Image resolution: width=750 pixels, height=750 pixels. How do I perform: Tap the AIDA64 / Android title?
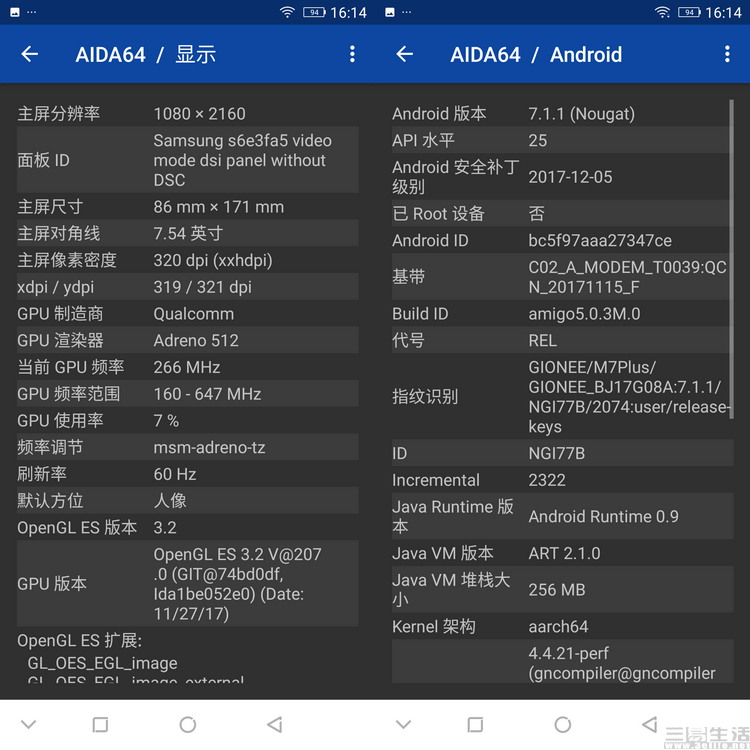(x=536, y=54)
